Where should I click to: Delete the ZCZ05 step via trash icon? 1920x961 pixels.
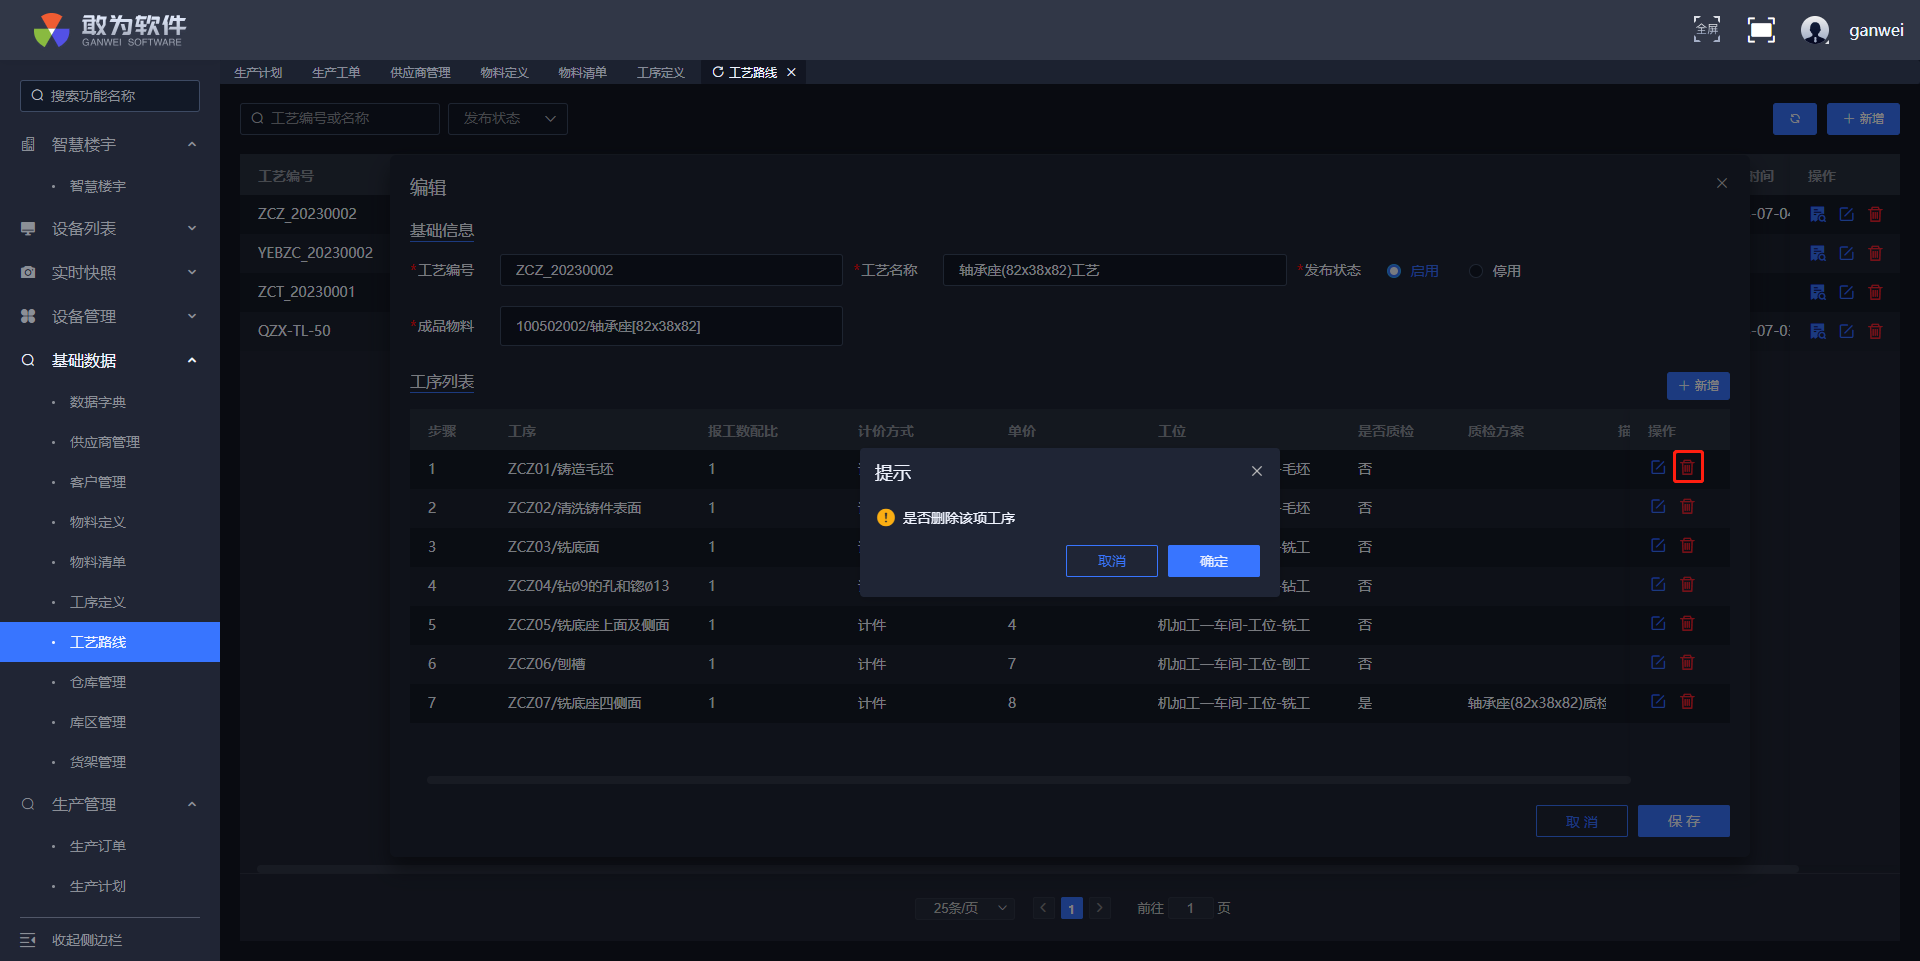pos(1687,624)
